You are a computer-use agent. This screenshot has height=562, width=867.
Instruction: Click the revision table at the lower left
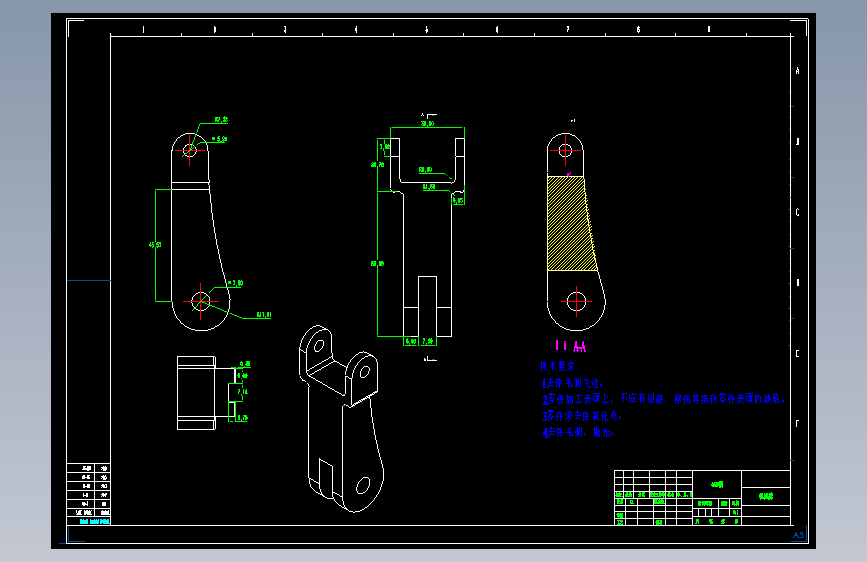(x=88, y=494)
